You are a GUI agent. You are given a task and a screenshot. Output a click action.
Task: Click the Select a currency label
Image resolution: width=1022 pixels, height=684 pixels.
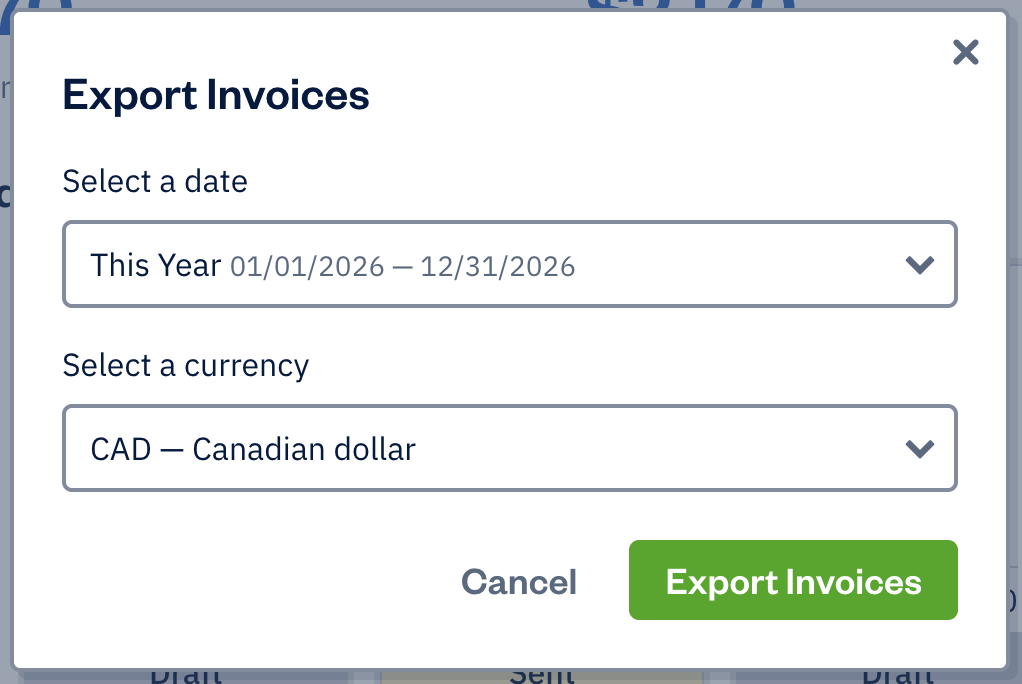pyautogui.click(x=185, y=365)
